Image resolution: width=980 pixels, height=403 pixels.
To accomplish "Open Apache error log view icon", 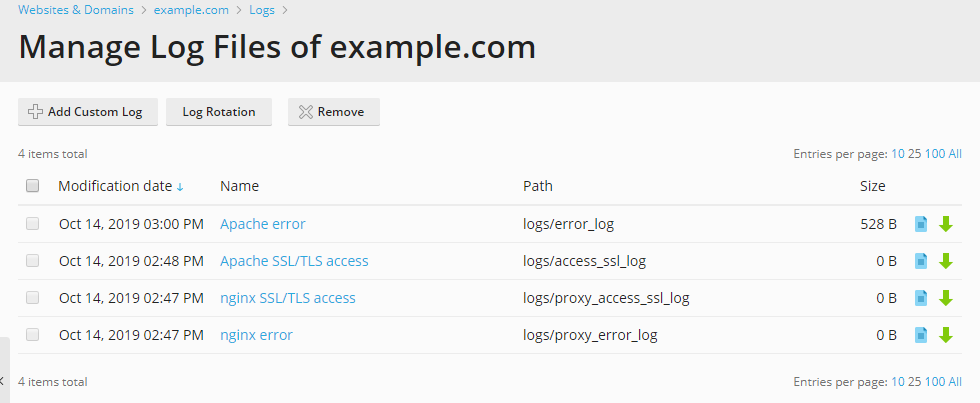I will pyautogui.click(x=922, y=224).
